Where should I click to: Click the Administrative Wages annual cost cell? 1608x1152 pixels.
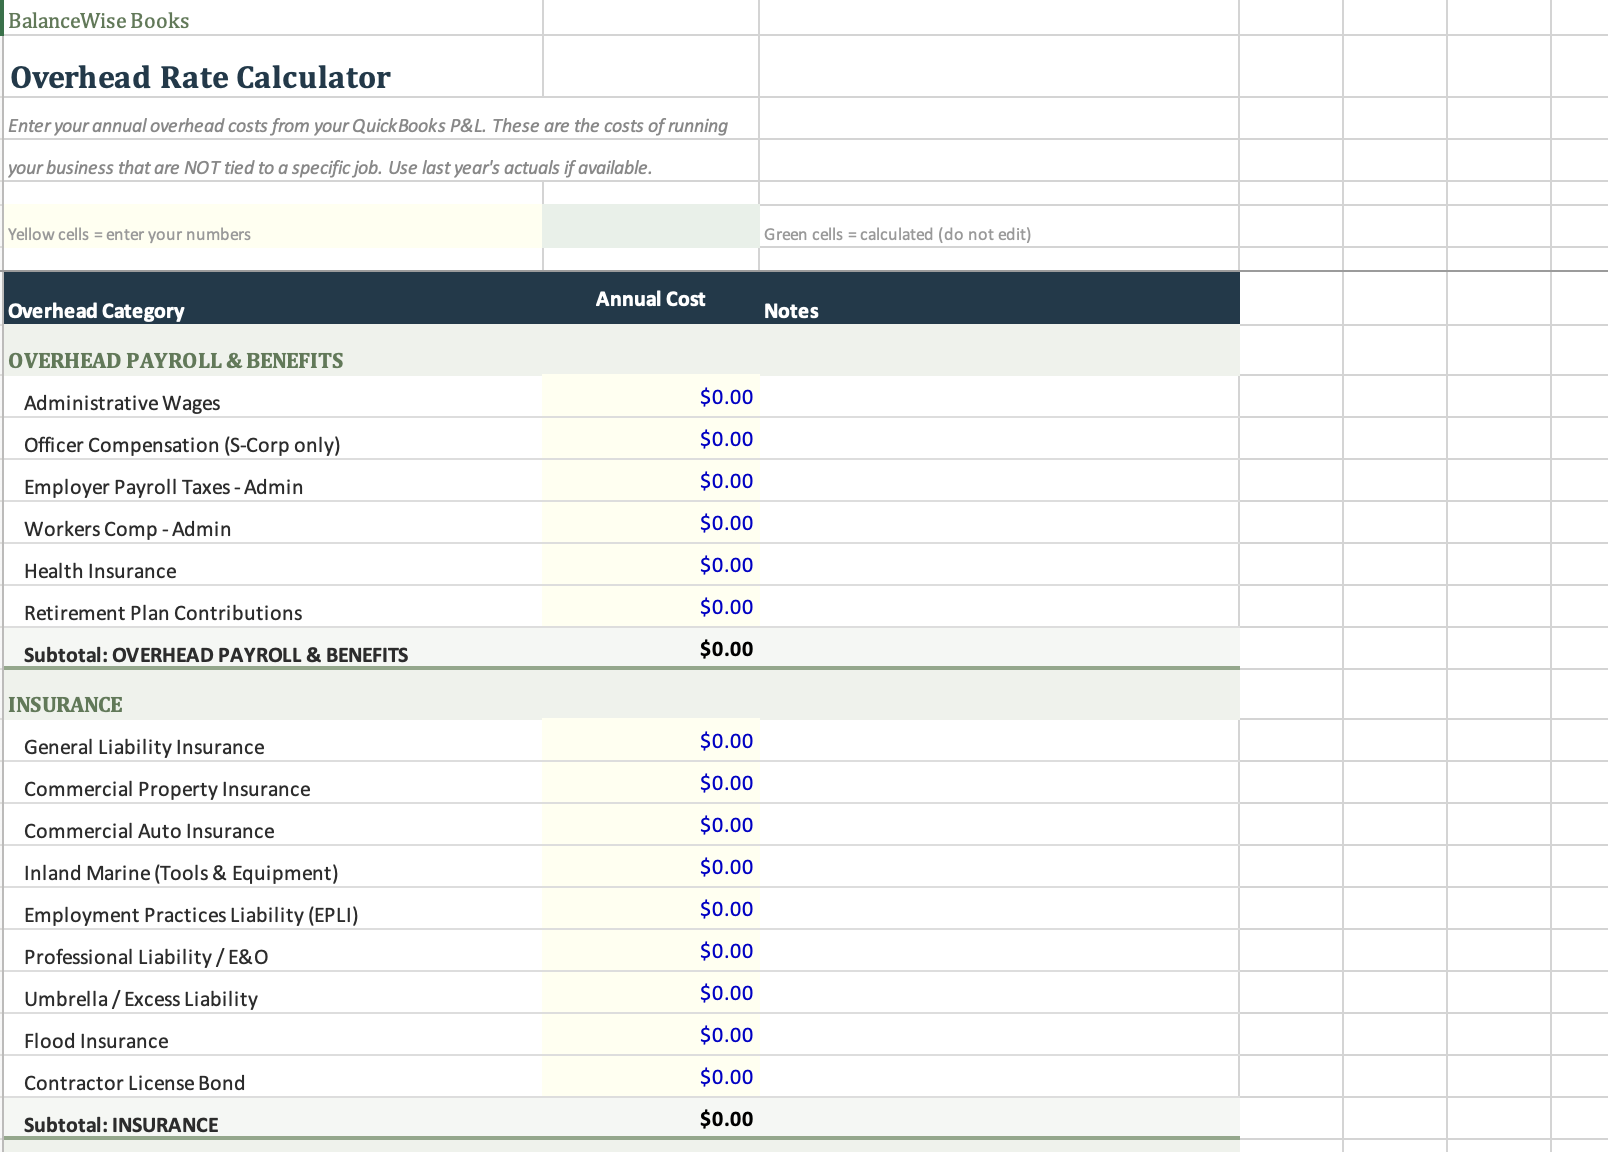click(x=651, y=397)
